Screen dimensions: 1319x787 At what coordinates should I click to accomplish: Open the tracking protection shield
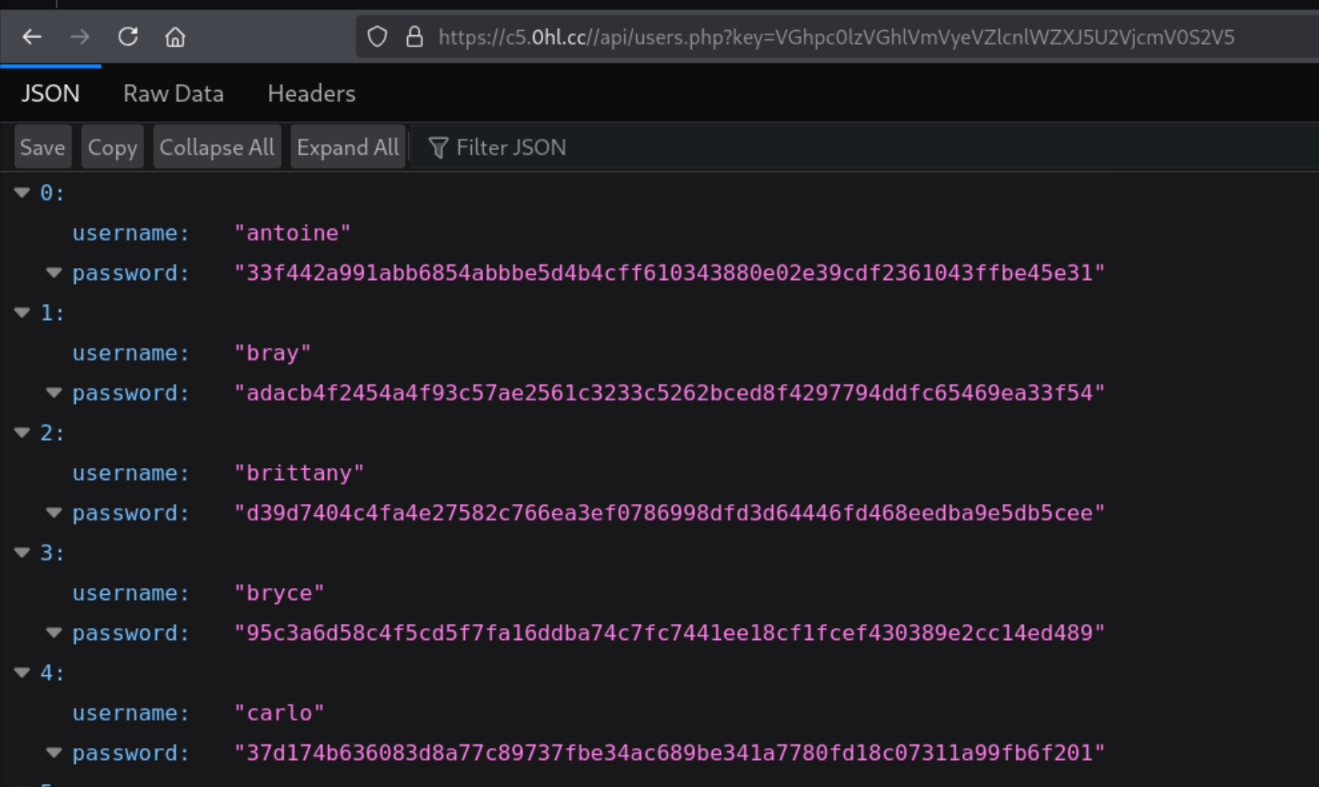(x=377, y=37)
